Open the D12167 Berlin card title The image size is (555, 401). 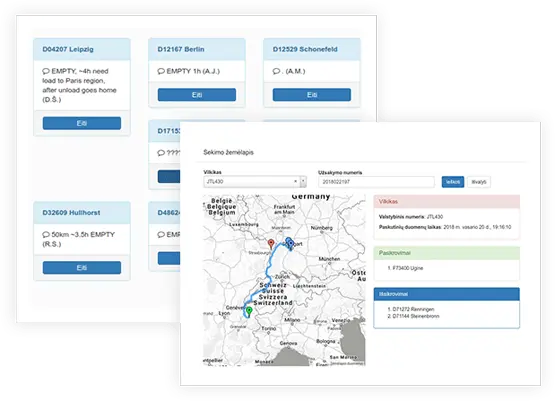click(x=181, y=49)
